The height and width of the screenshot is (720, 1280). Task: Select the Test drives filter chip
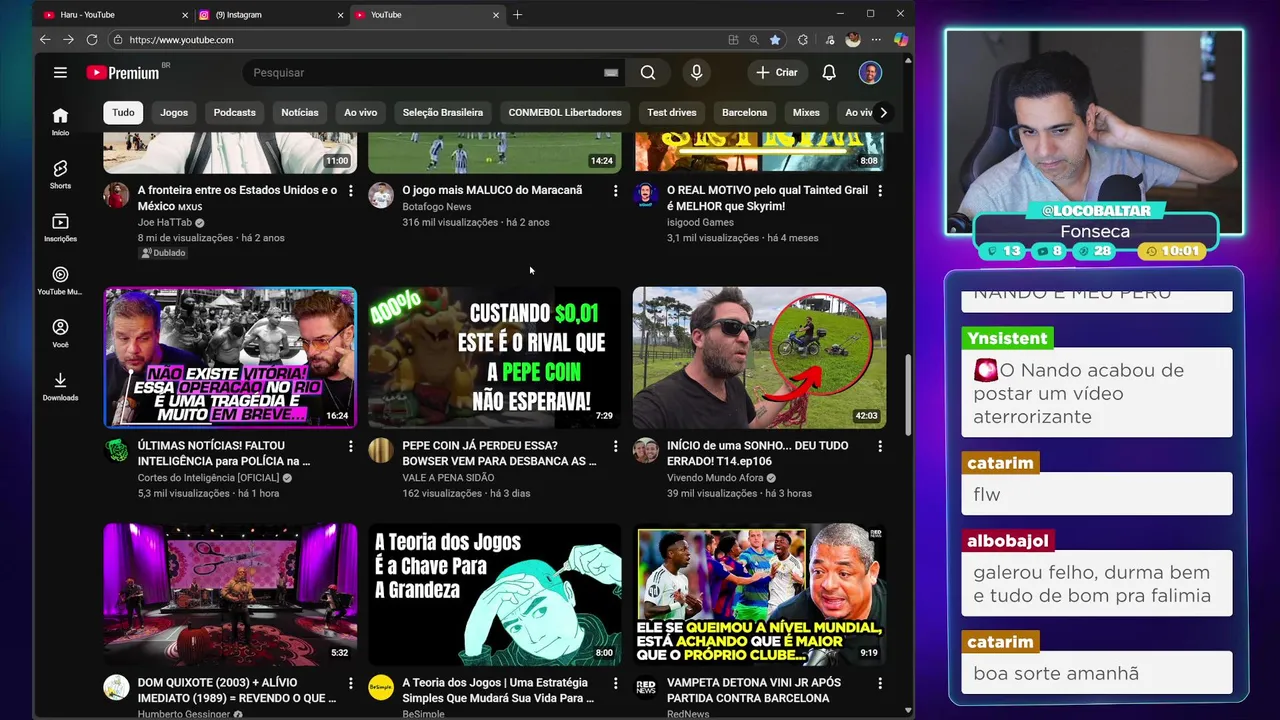pyautogui.click(x=672, y=112)
